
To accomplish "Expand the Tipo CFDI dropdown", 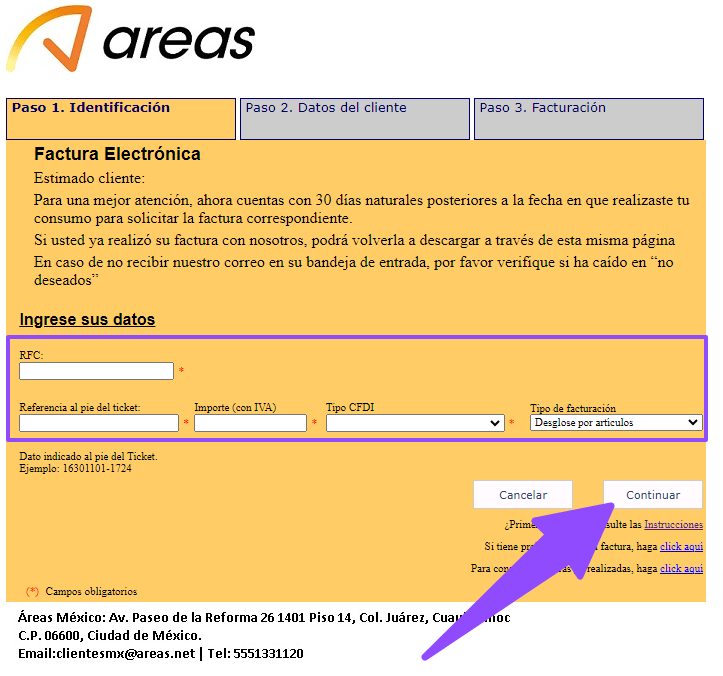I will click(415, 423).
